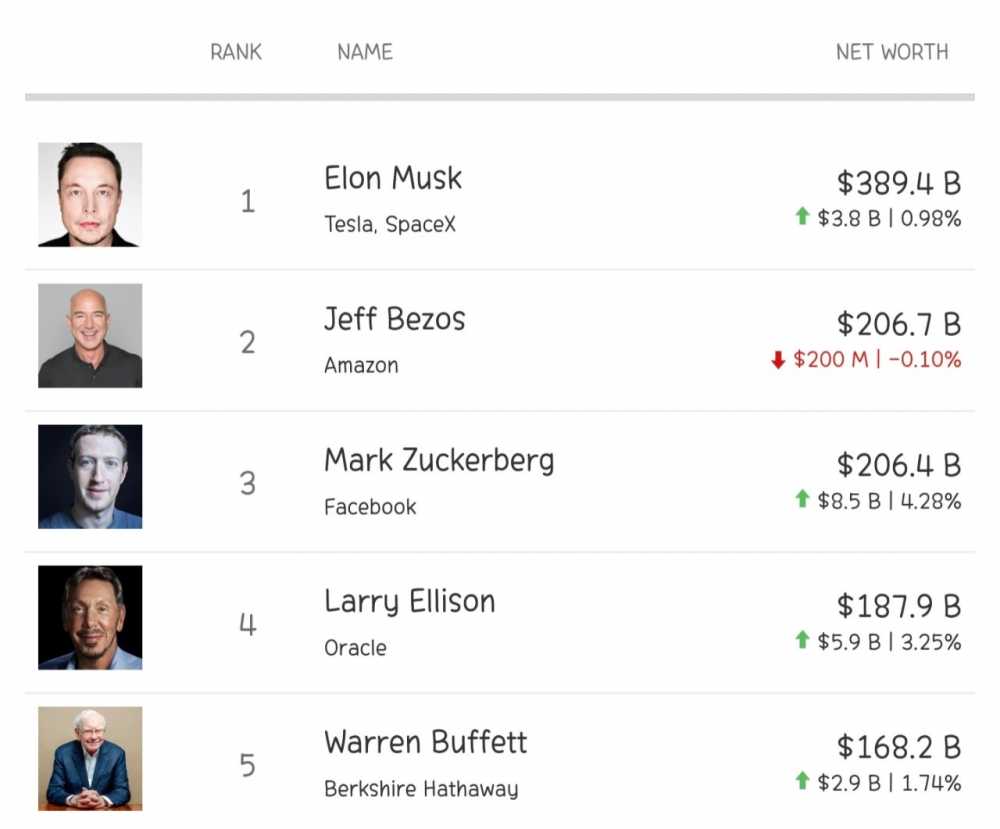Click the $389.4 B net worth value
The height and width of the screenshot is (829, 1000).
pos(899,183)
